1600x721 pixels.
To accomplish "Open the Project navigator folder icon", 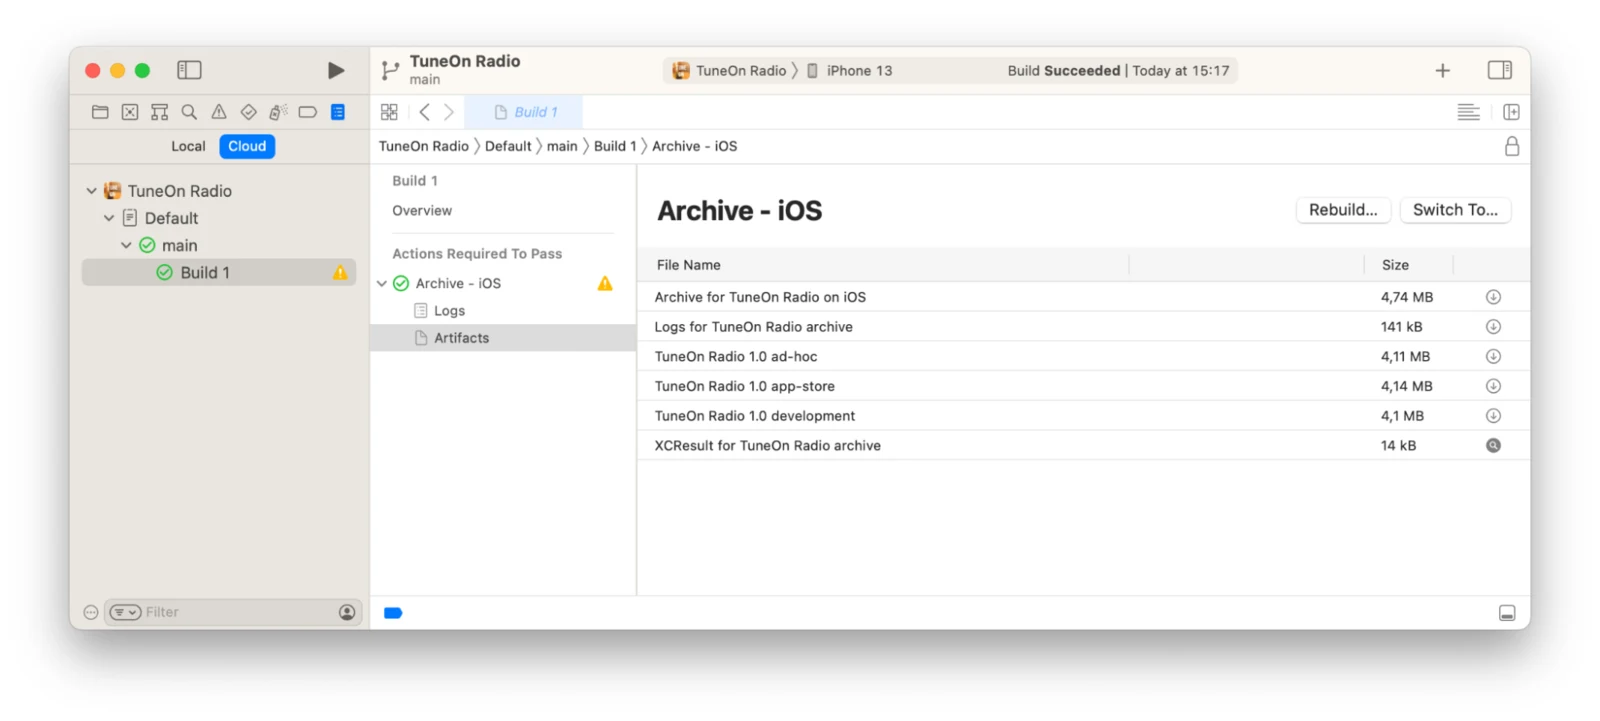I will (100, 112).
